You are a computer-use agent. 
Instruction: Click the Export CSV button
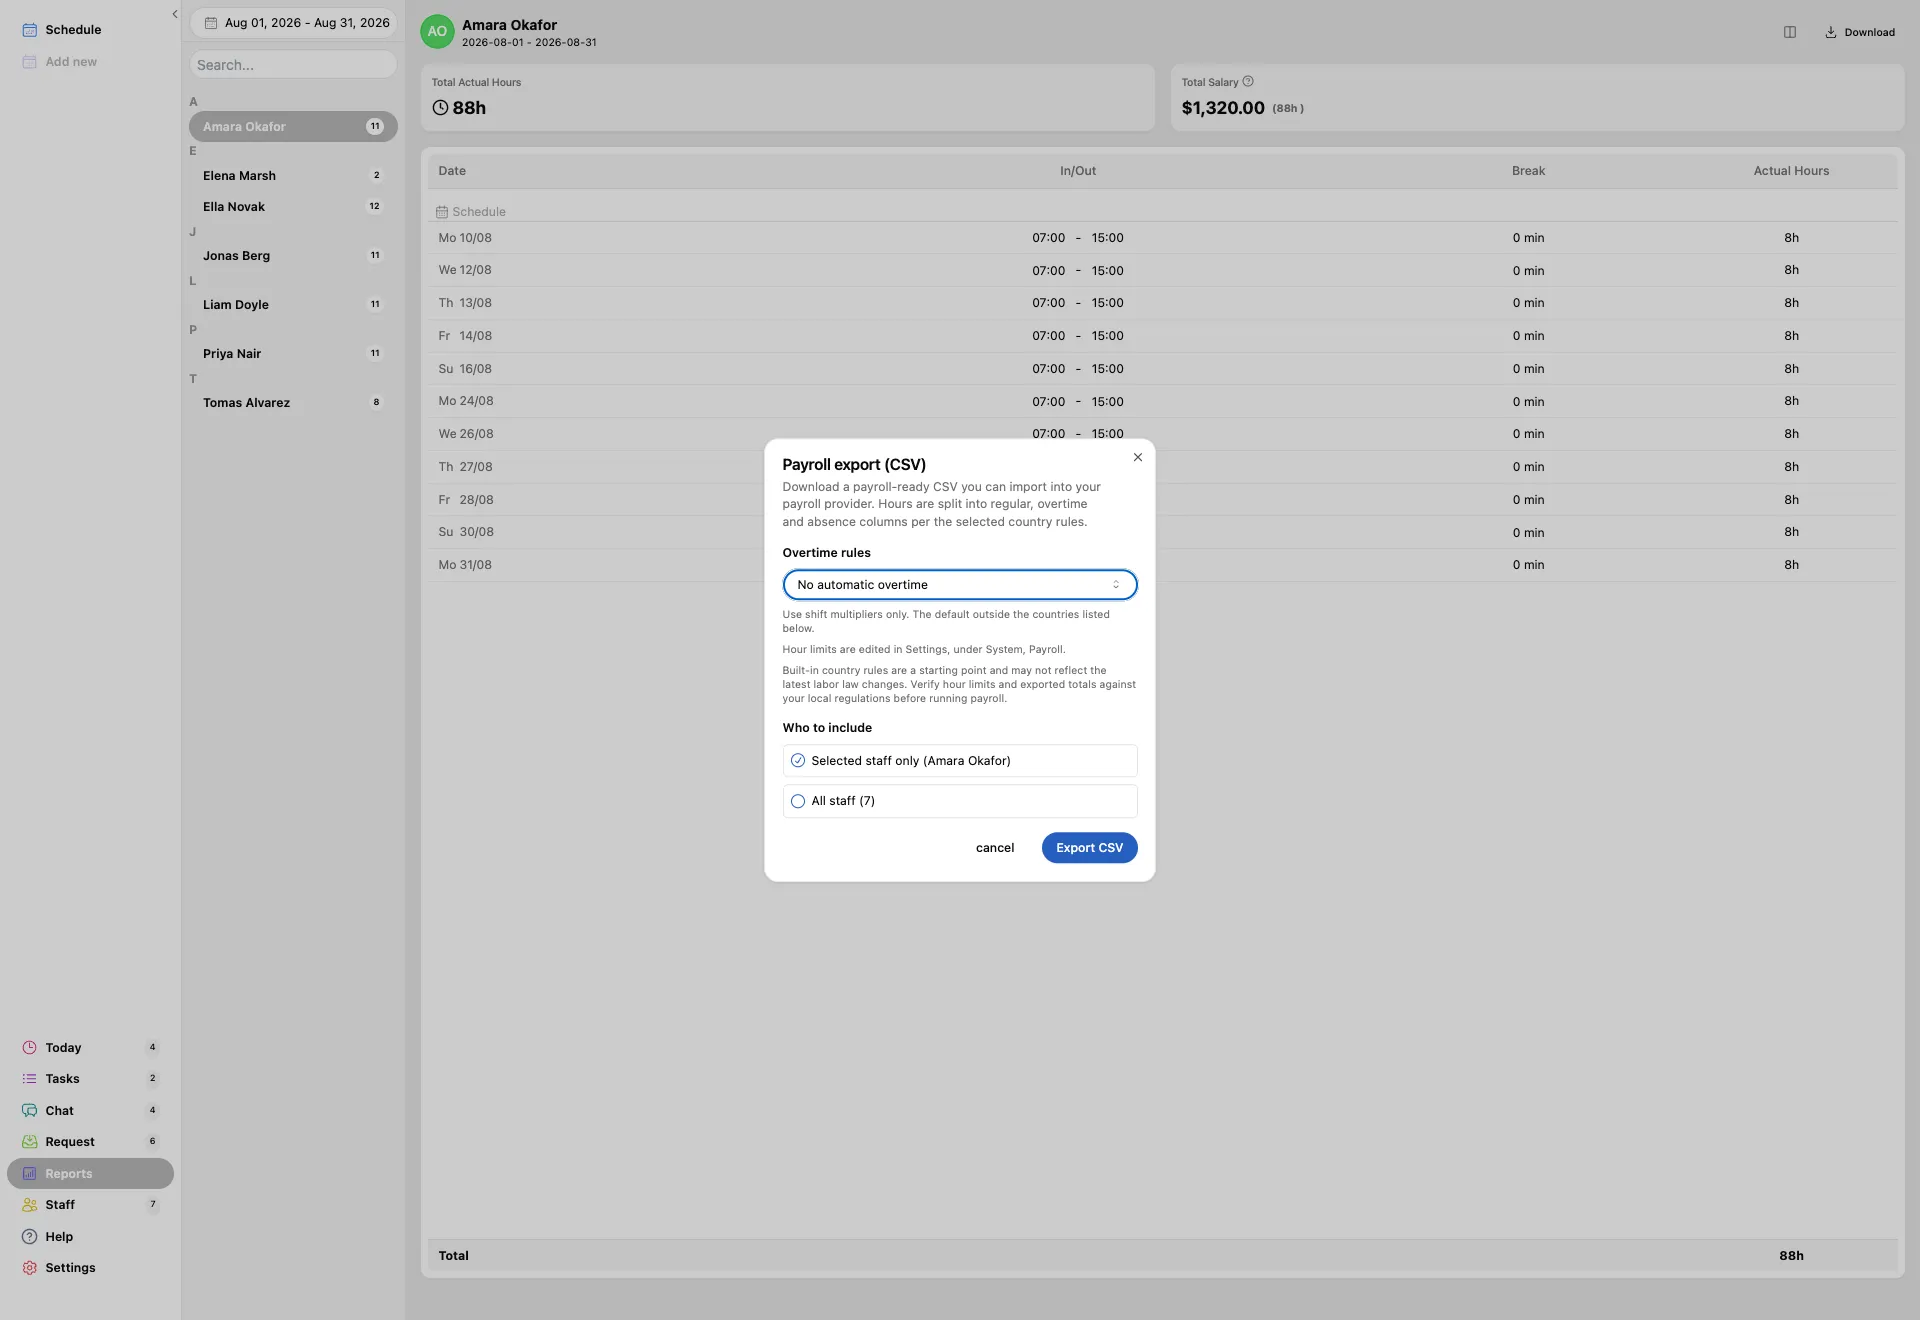pos(1090,848)
